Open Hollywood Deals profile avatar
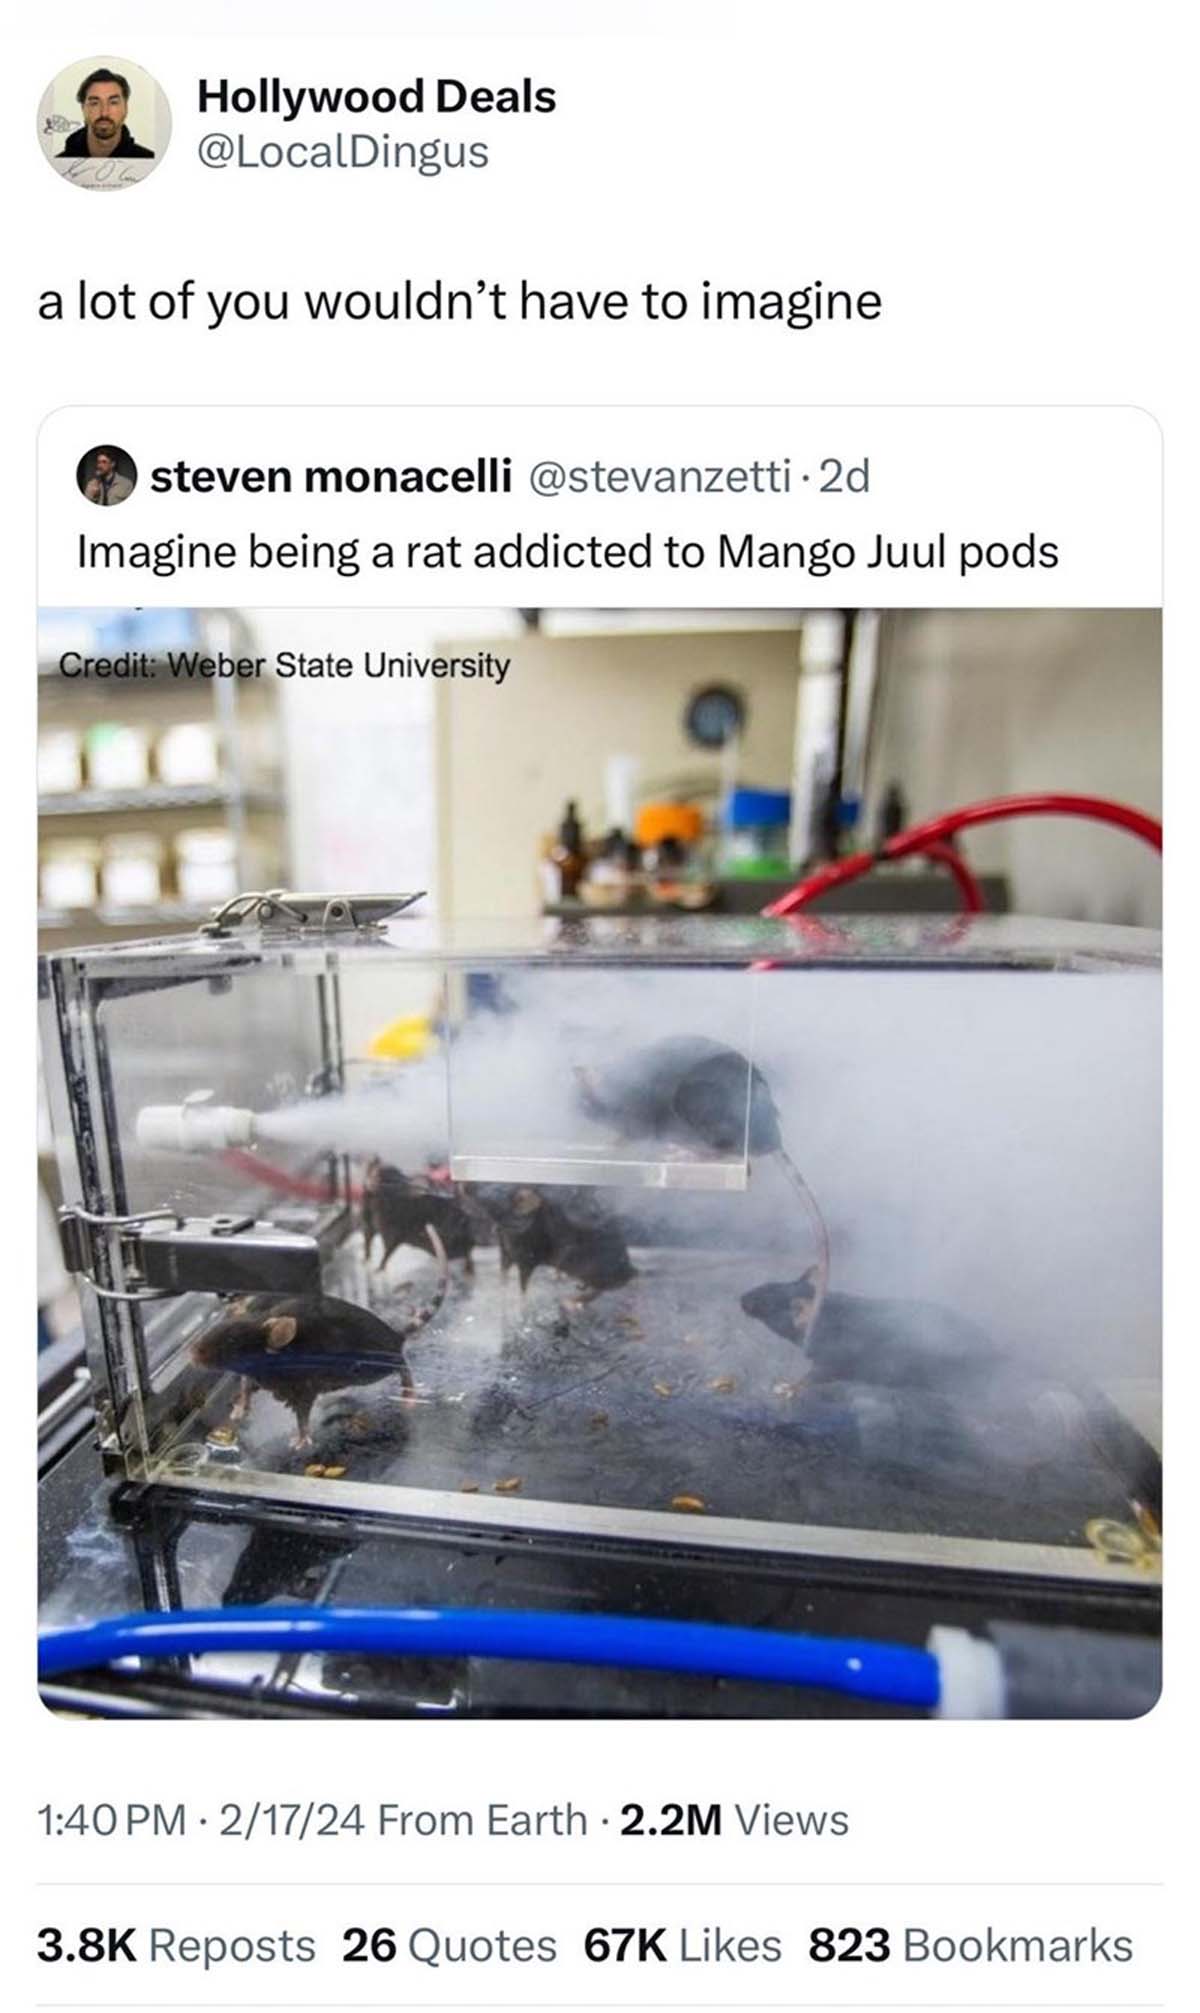This screenshot has width=1200, height=2013. tap(105, 123)
